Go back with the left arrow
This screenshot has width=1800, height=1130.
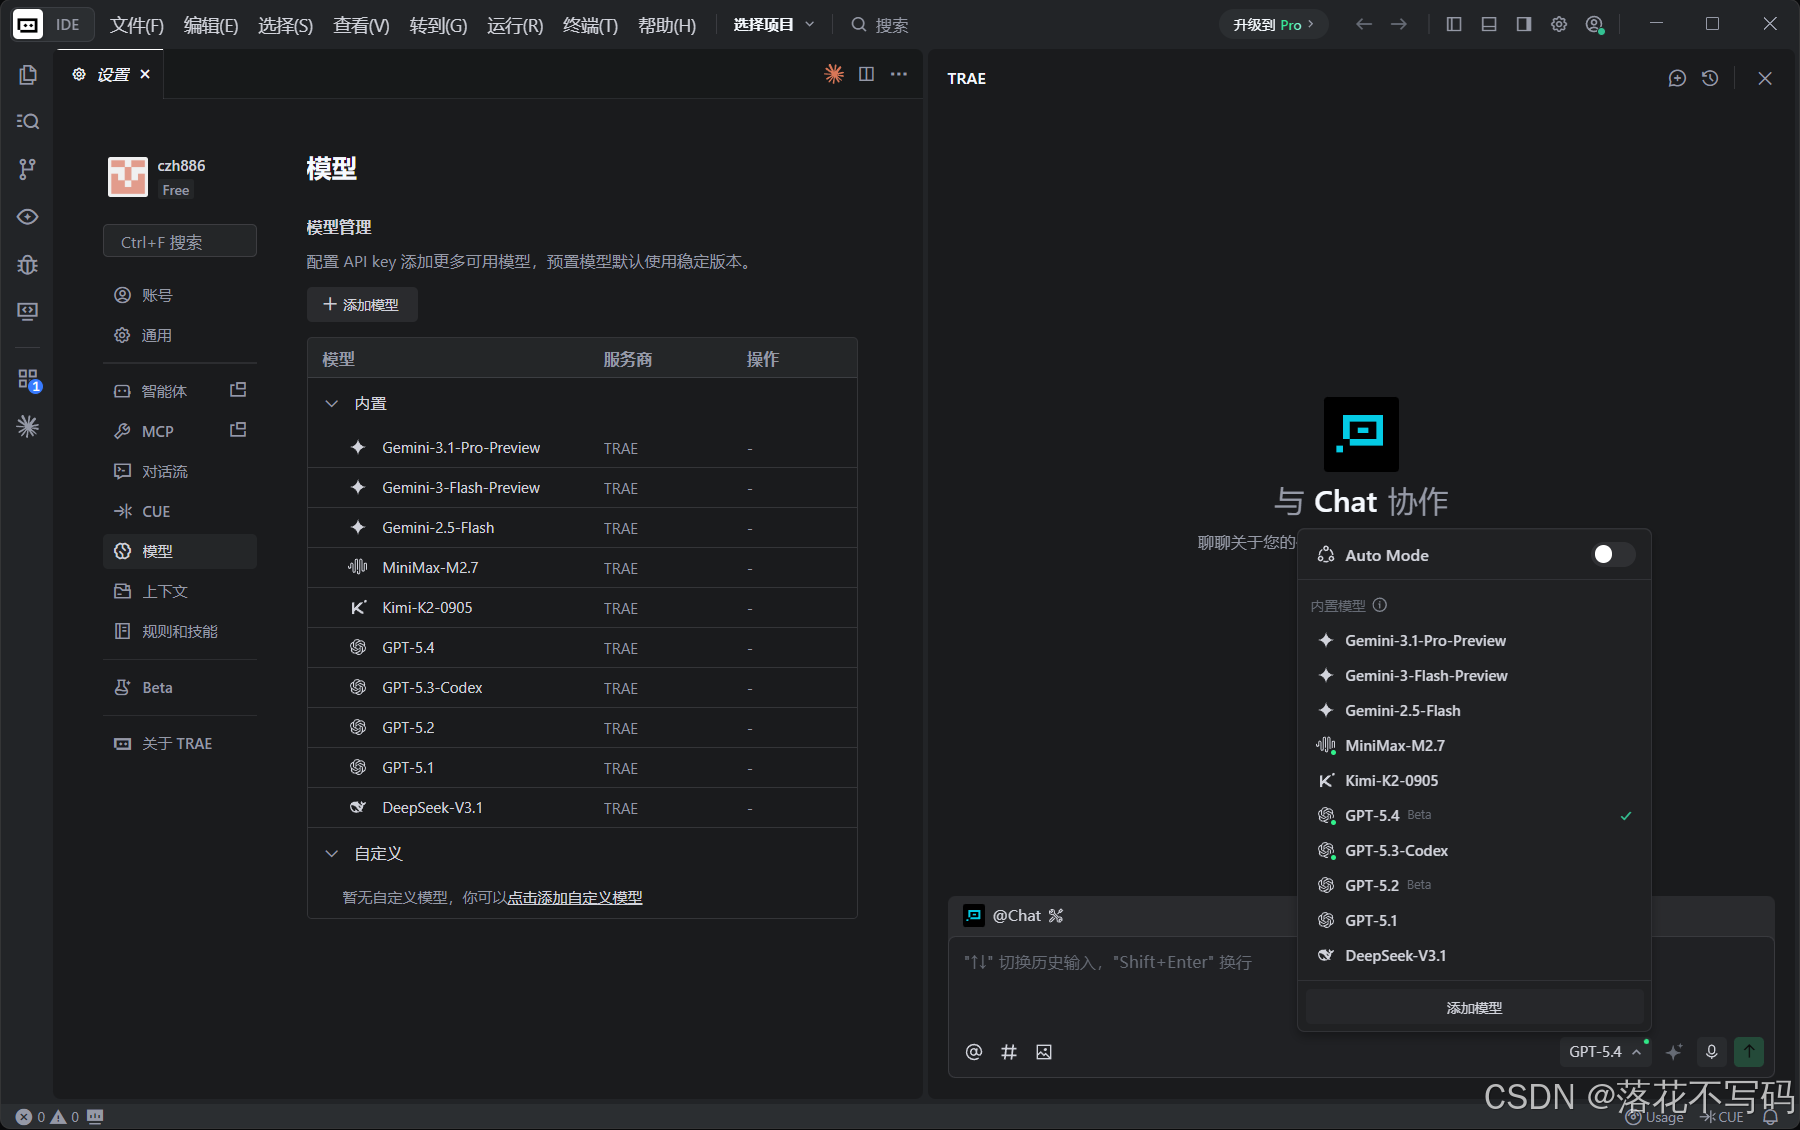(1364, 24)
